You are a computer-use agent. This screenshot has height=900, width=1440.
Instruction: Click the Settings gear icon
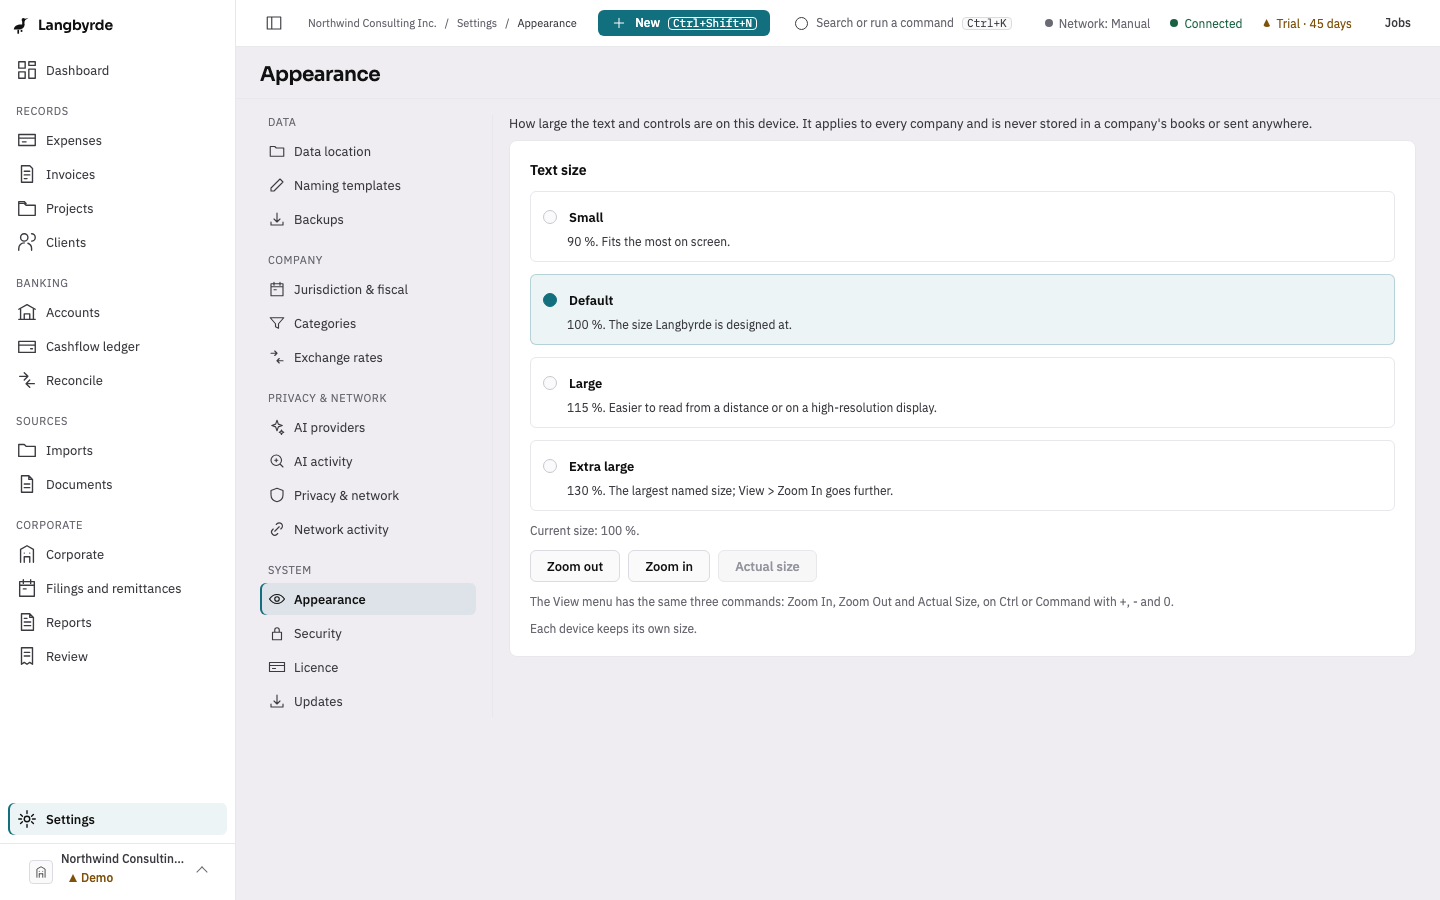(x=27, y=819)
